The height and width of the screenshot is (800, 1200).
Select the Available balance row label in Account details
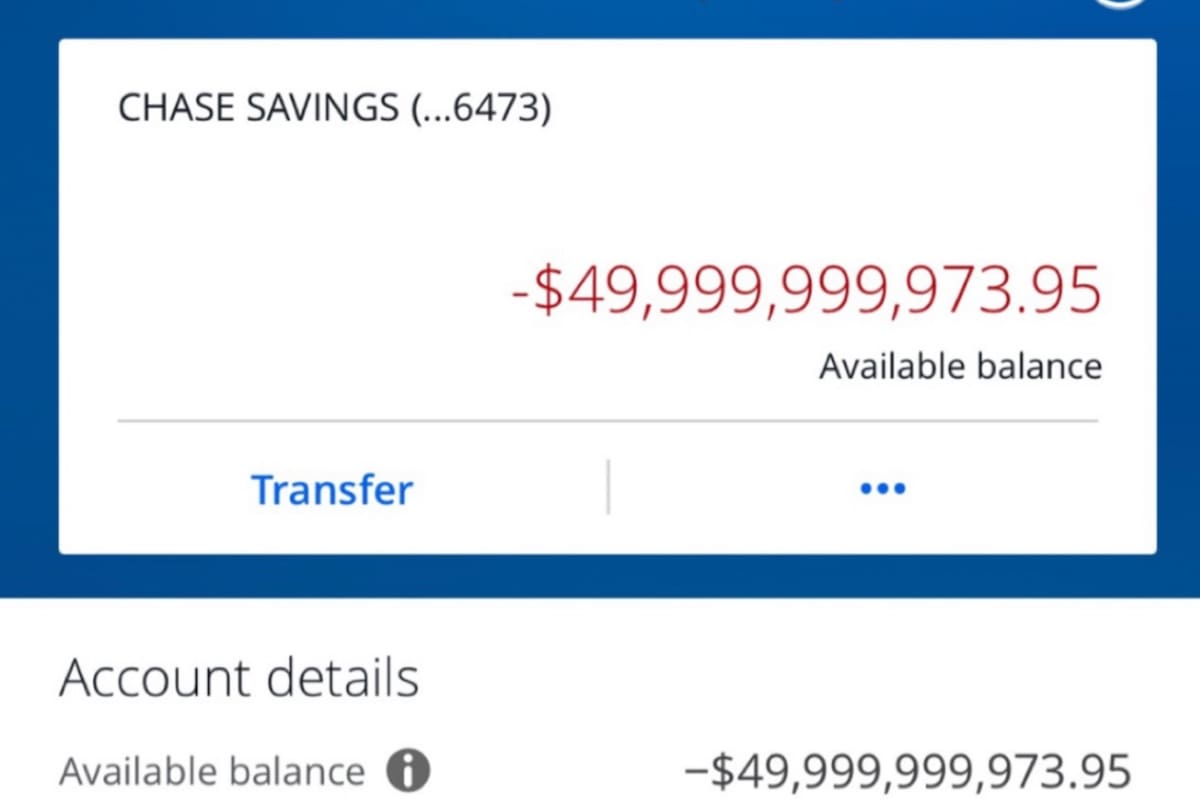[x=212, y=771]
